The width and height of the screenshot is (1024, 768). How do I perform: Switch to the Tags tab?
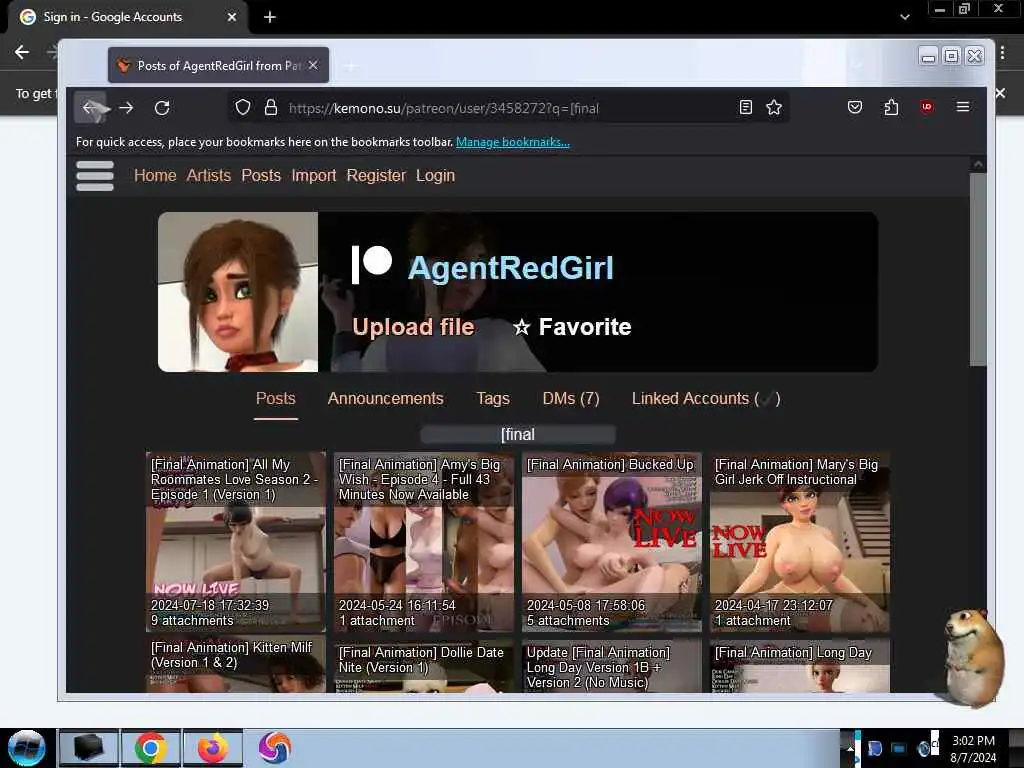(492, 398)
